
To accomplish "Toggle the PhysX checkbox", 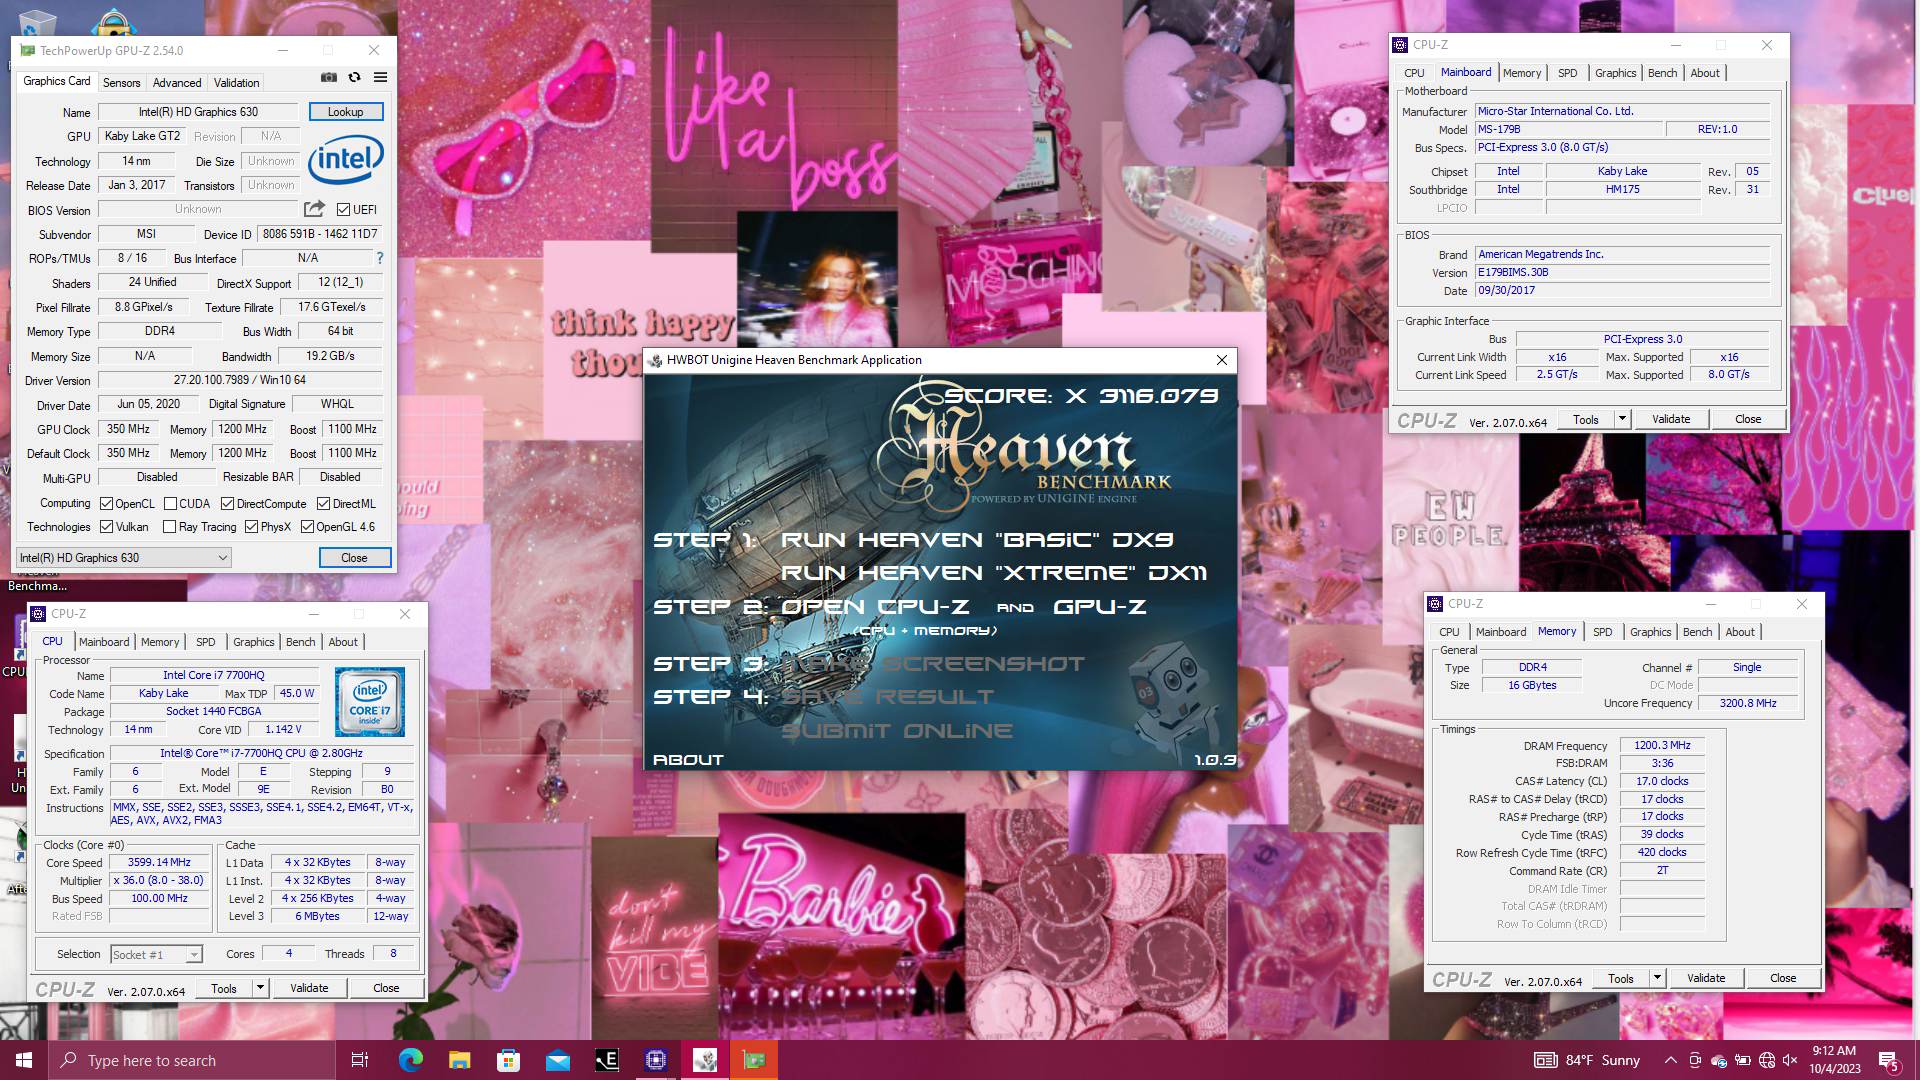I will [251, 527].
